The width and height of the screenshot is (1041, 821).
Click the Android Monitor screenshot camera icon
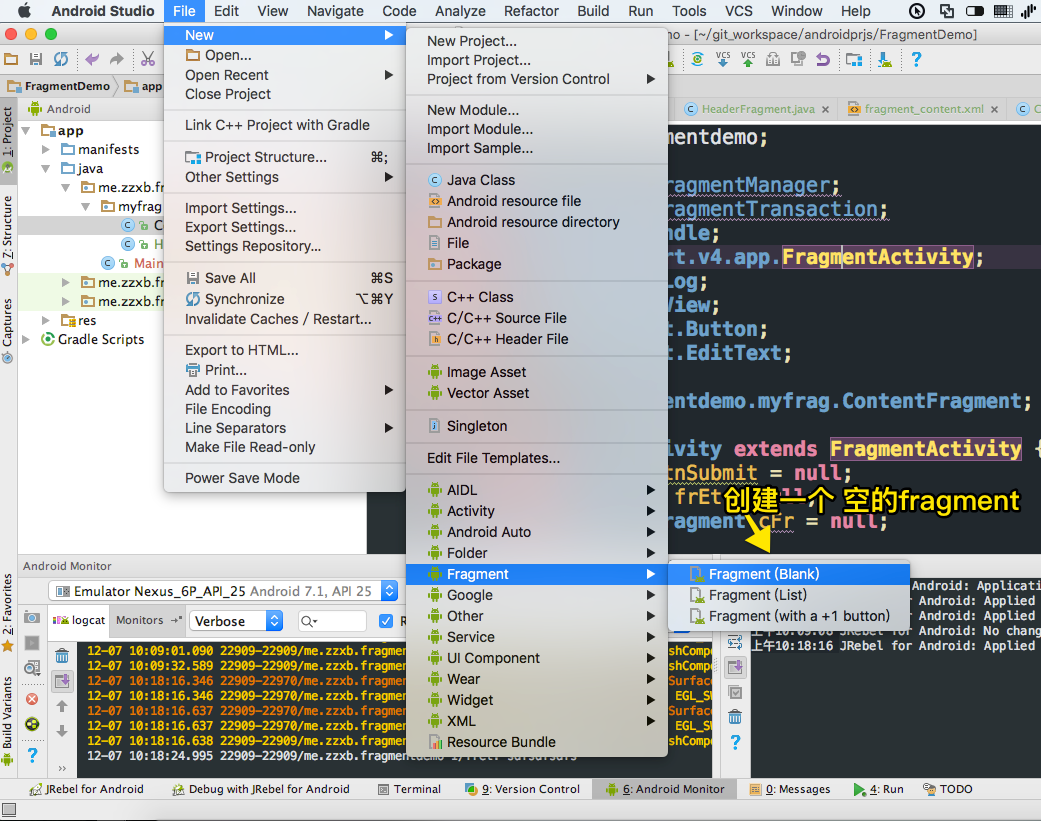(x=31, y=617)
